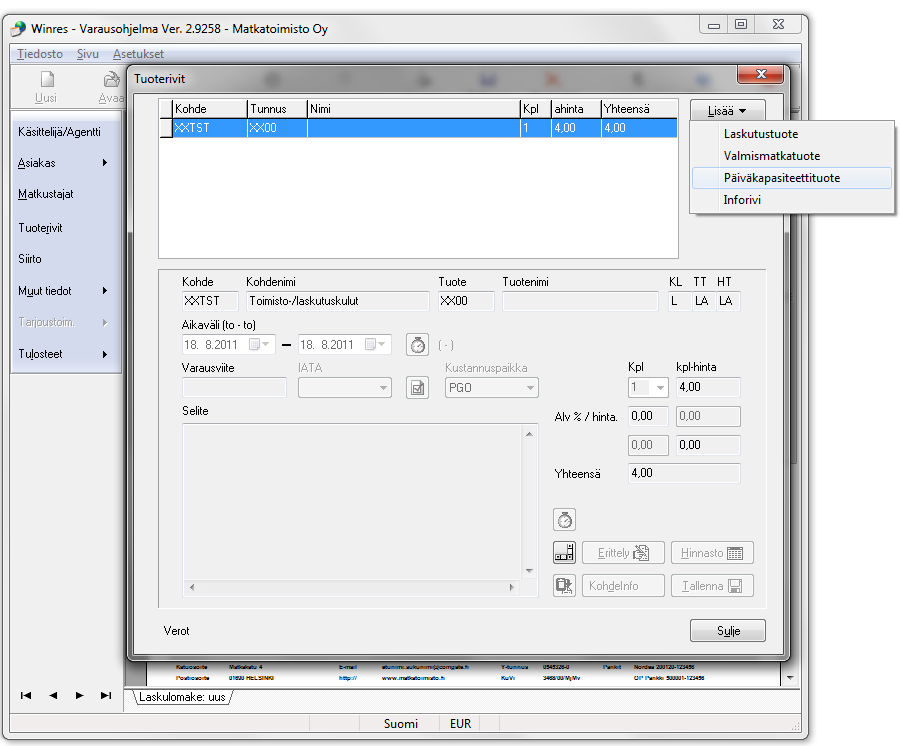Click the Kohde column header
The image size is (900, 746).
[210, 109]
